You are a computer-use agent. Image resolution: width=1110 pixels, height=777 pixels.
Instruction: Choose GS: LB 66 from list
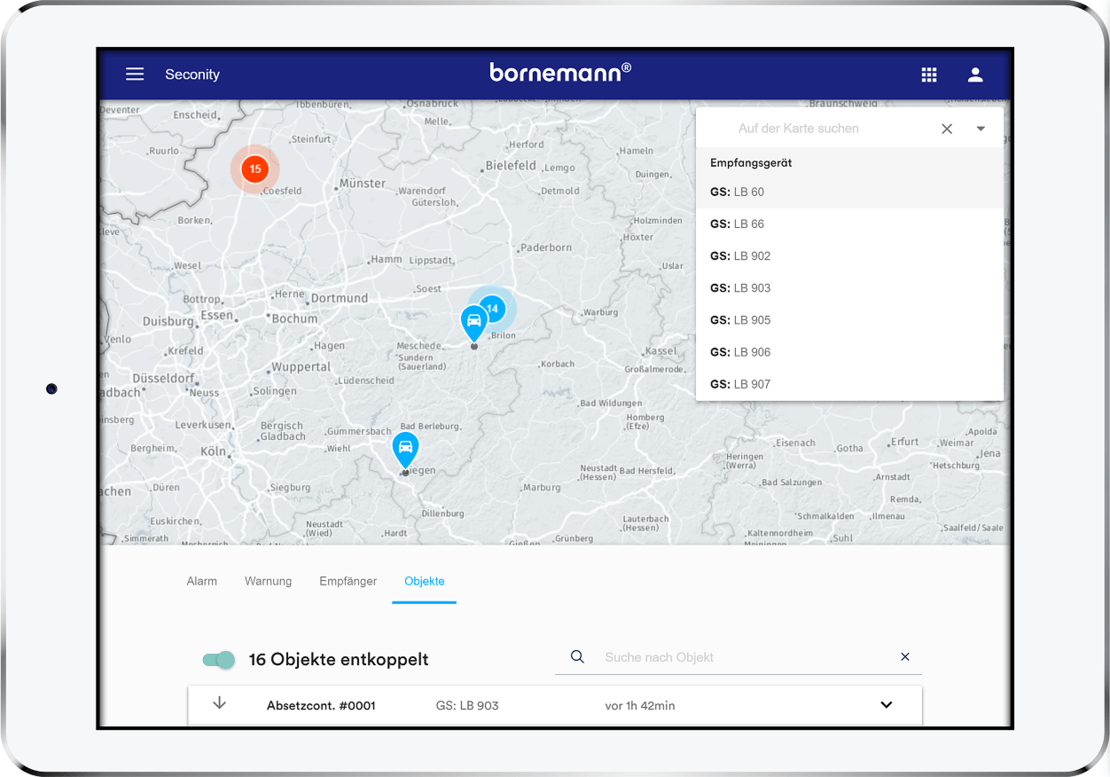[849, 224]
